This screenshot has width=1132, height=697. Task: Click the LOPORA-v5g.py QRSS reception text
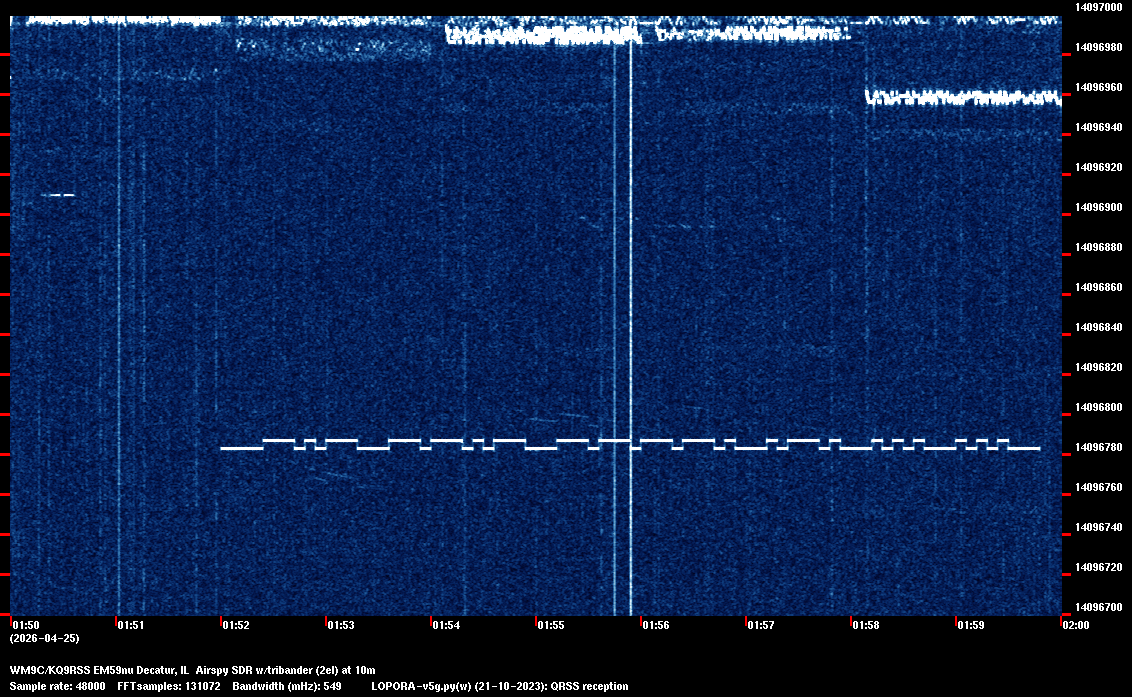tap(500, 686)
